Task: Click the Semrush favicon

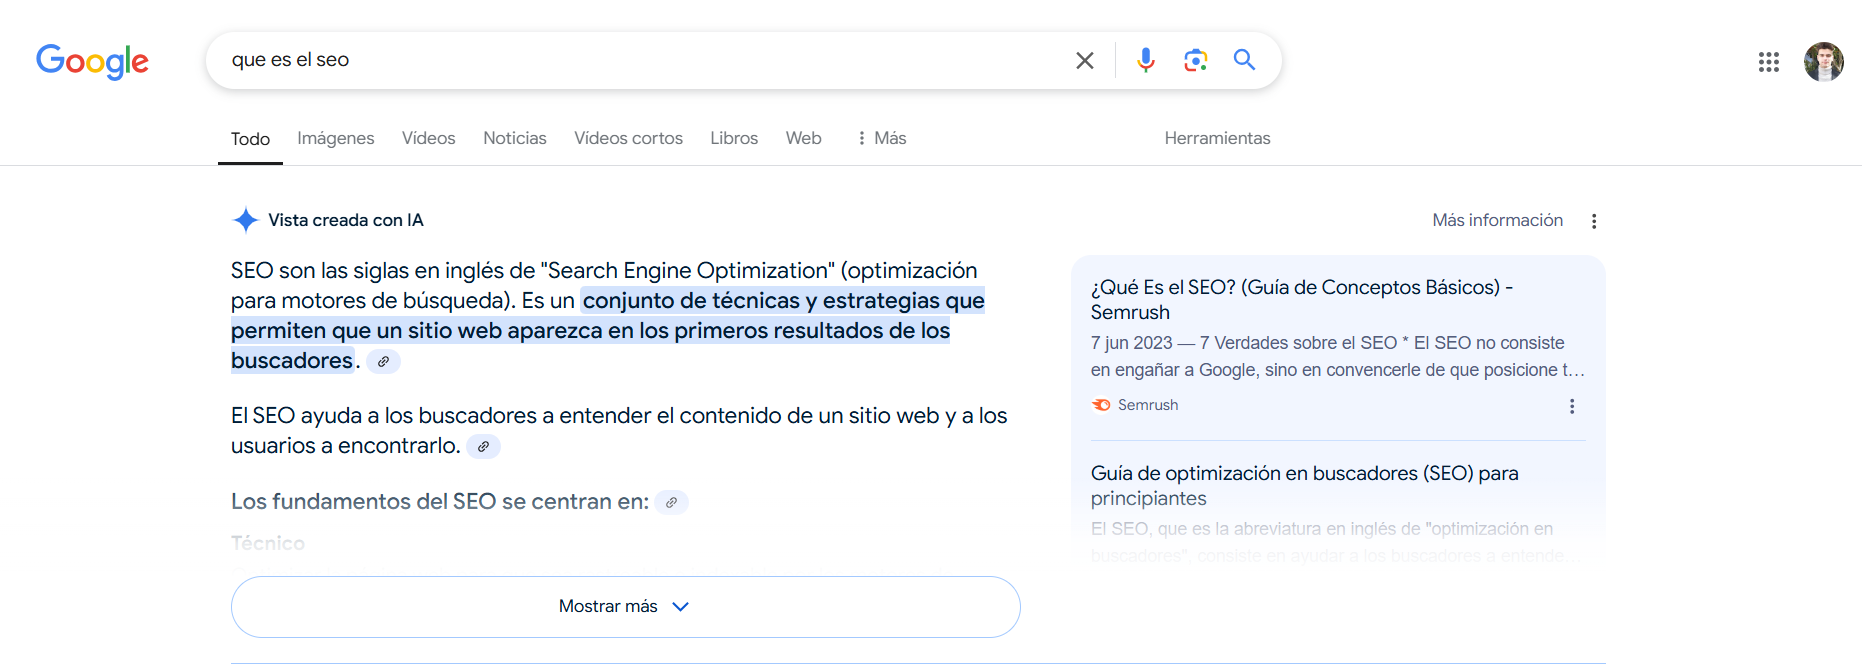Action: 1101,405
